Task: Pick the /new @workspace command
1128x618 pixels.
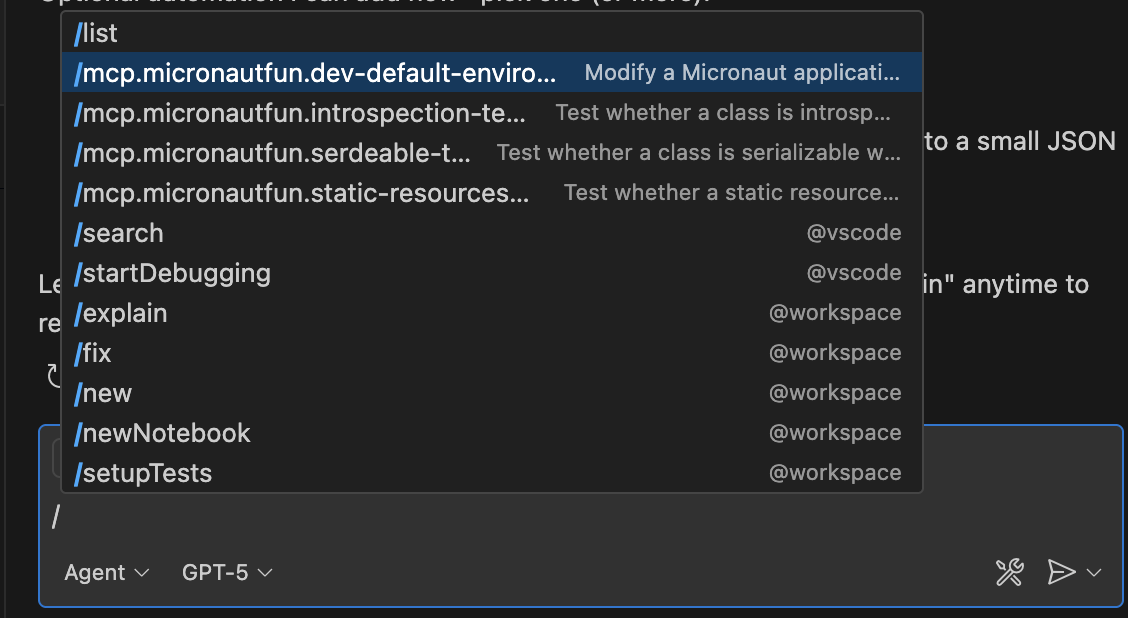Action: [x=492, y=393]
